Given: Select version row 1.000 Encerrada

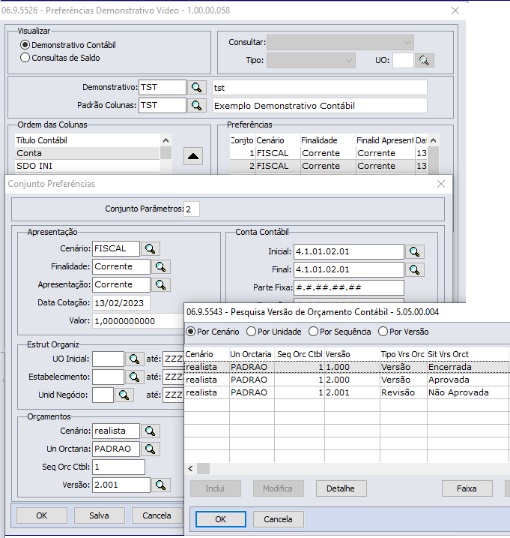Looking at the screenshot, I should [347, 367].
